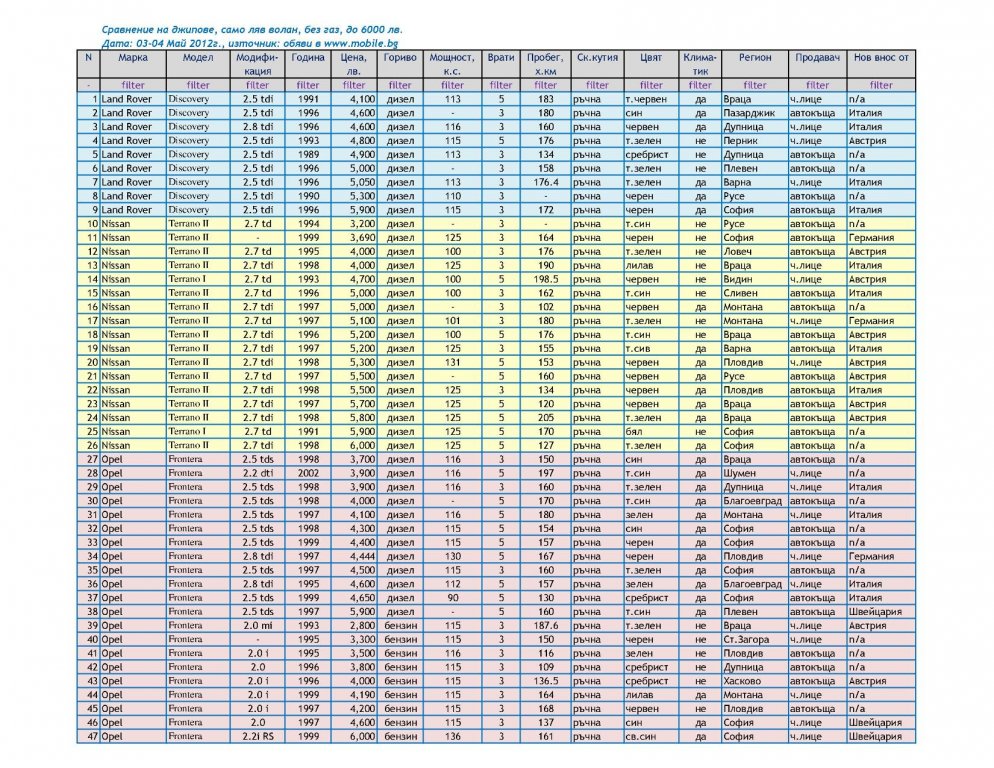This screenshot has width=994, height=768.
Task: Click Перник region in row 4
Action: click(740, 141)
